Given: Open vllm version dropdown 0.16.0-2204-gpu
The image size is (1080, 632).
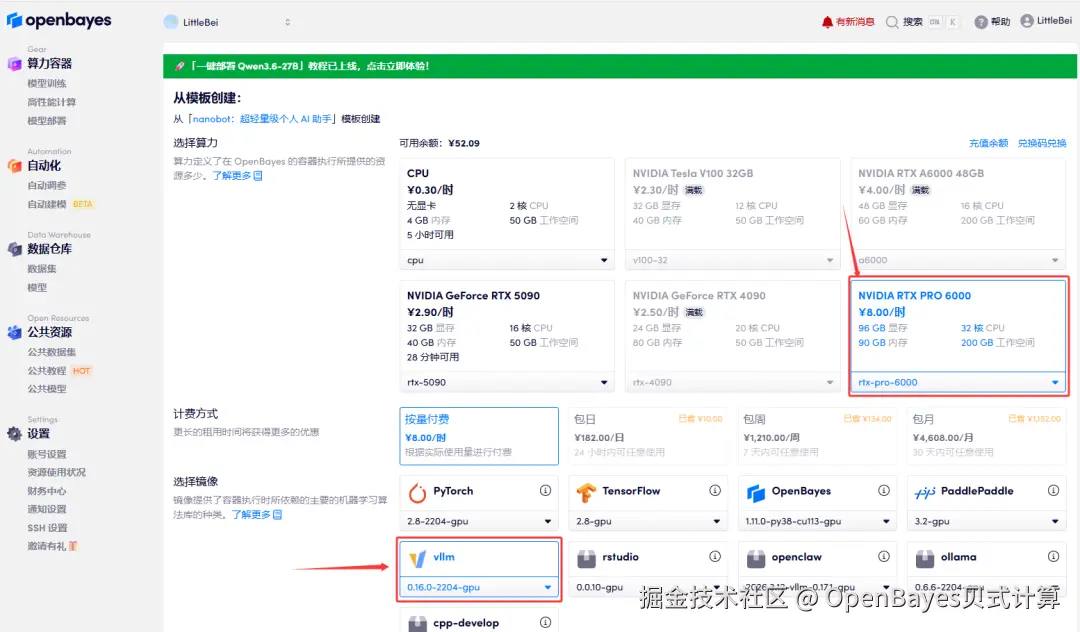Looking at the screenshot, I should coord(479,587).
